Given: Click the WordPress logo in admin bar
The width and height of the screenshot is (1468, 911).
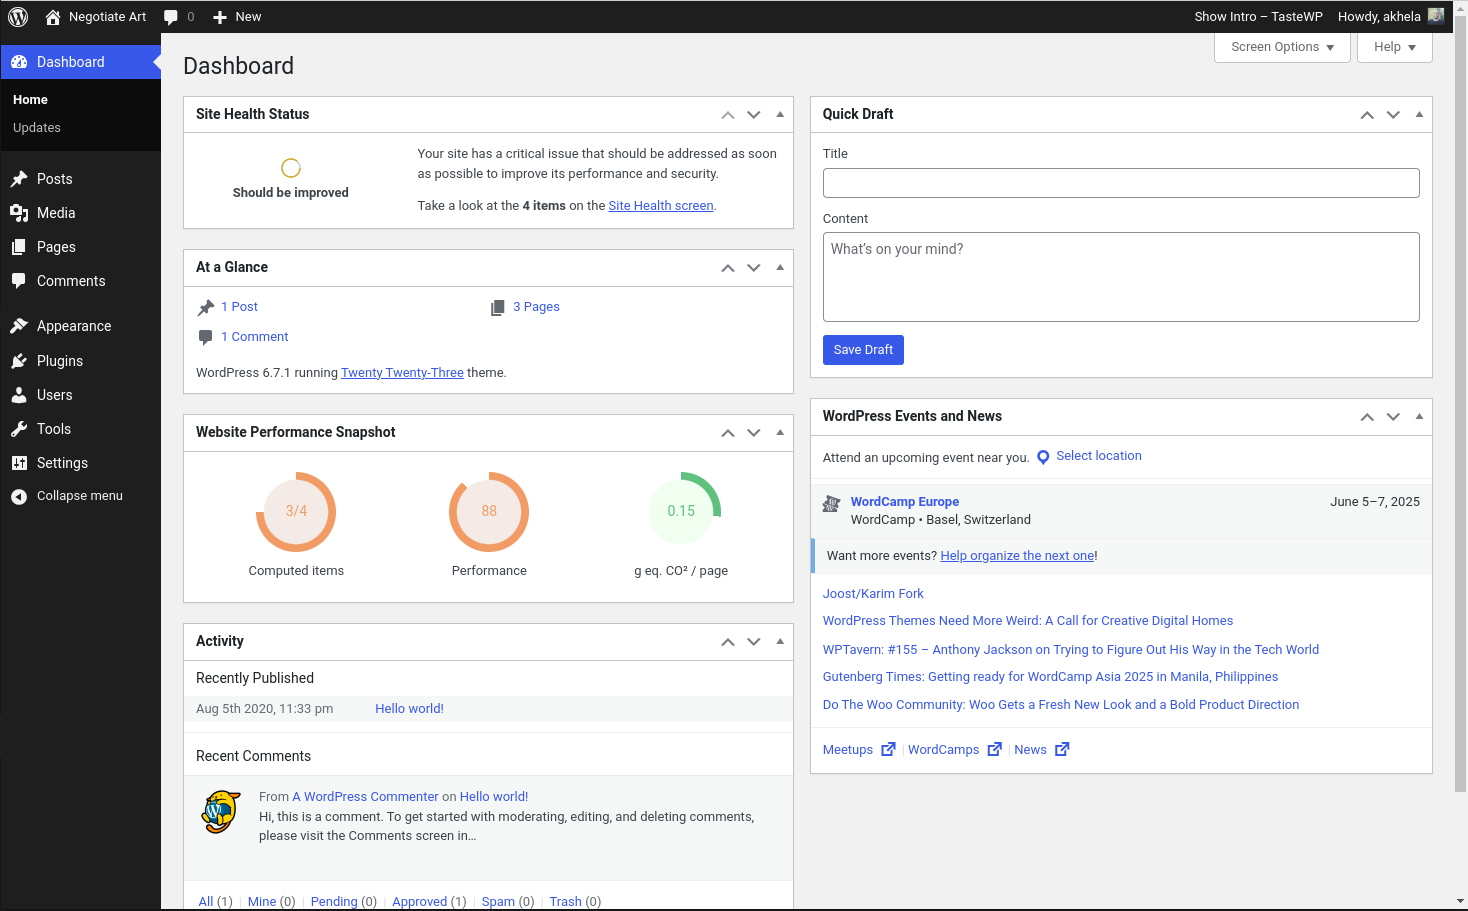Looking at the screenshot, I should tap(18, 17).
